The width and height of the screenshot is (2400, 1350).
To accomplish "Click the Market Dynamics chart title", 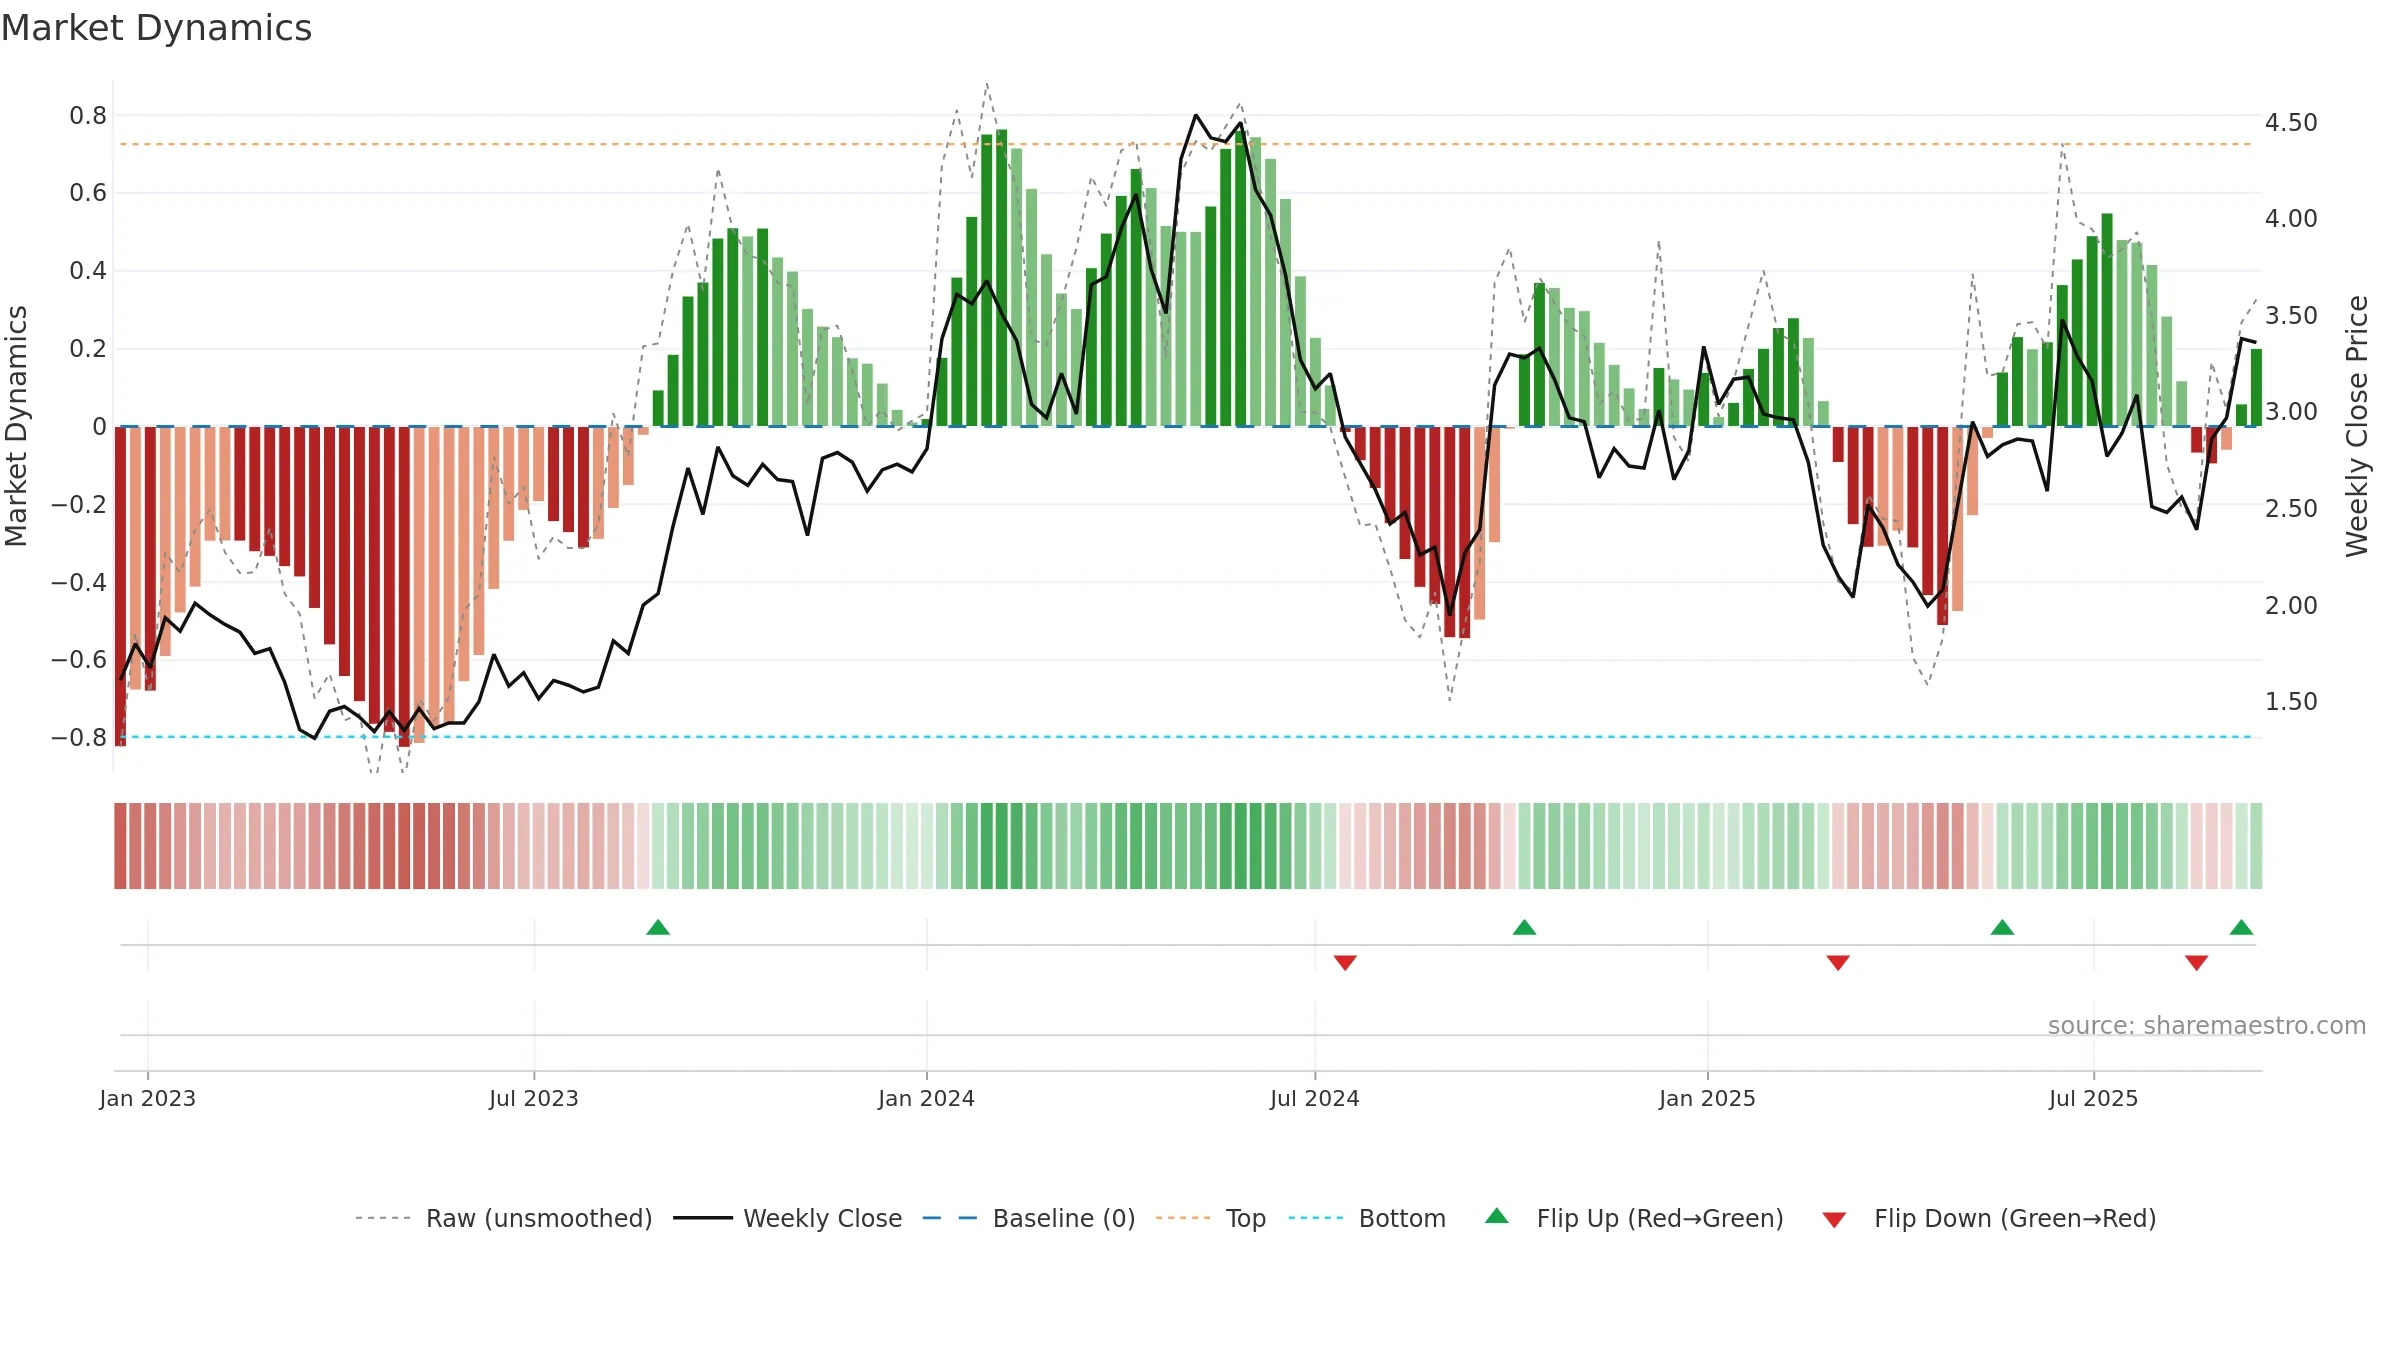I will pos(156,28).
